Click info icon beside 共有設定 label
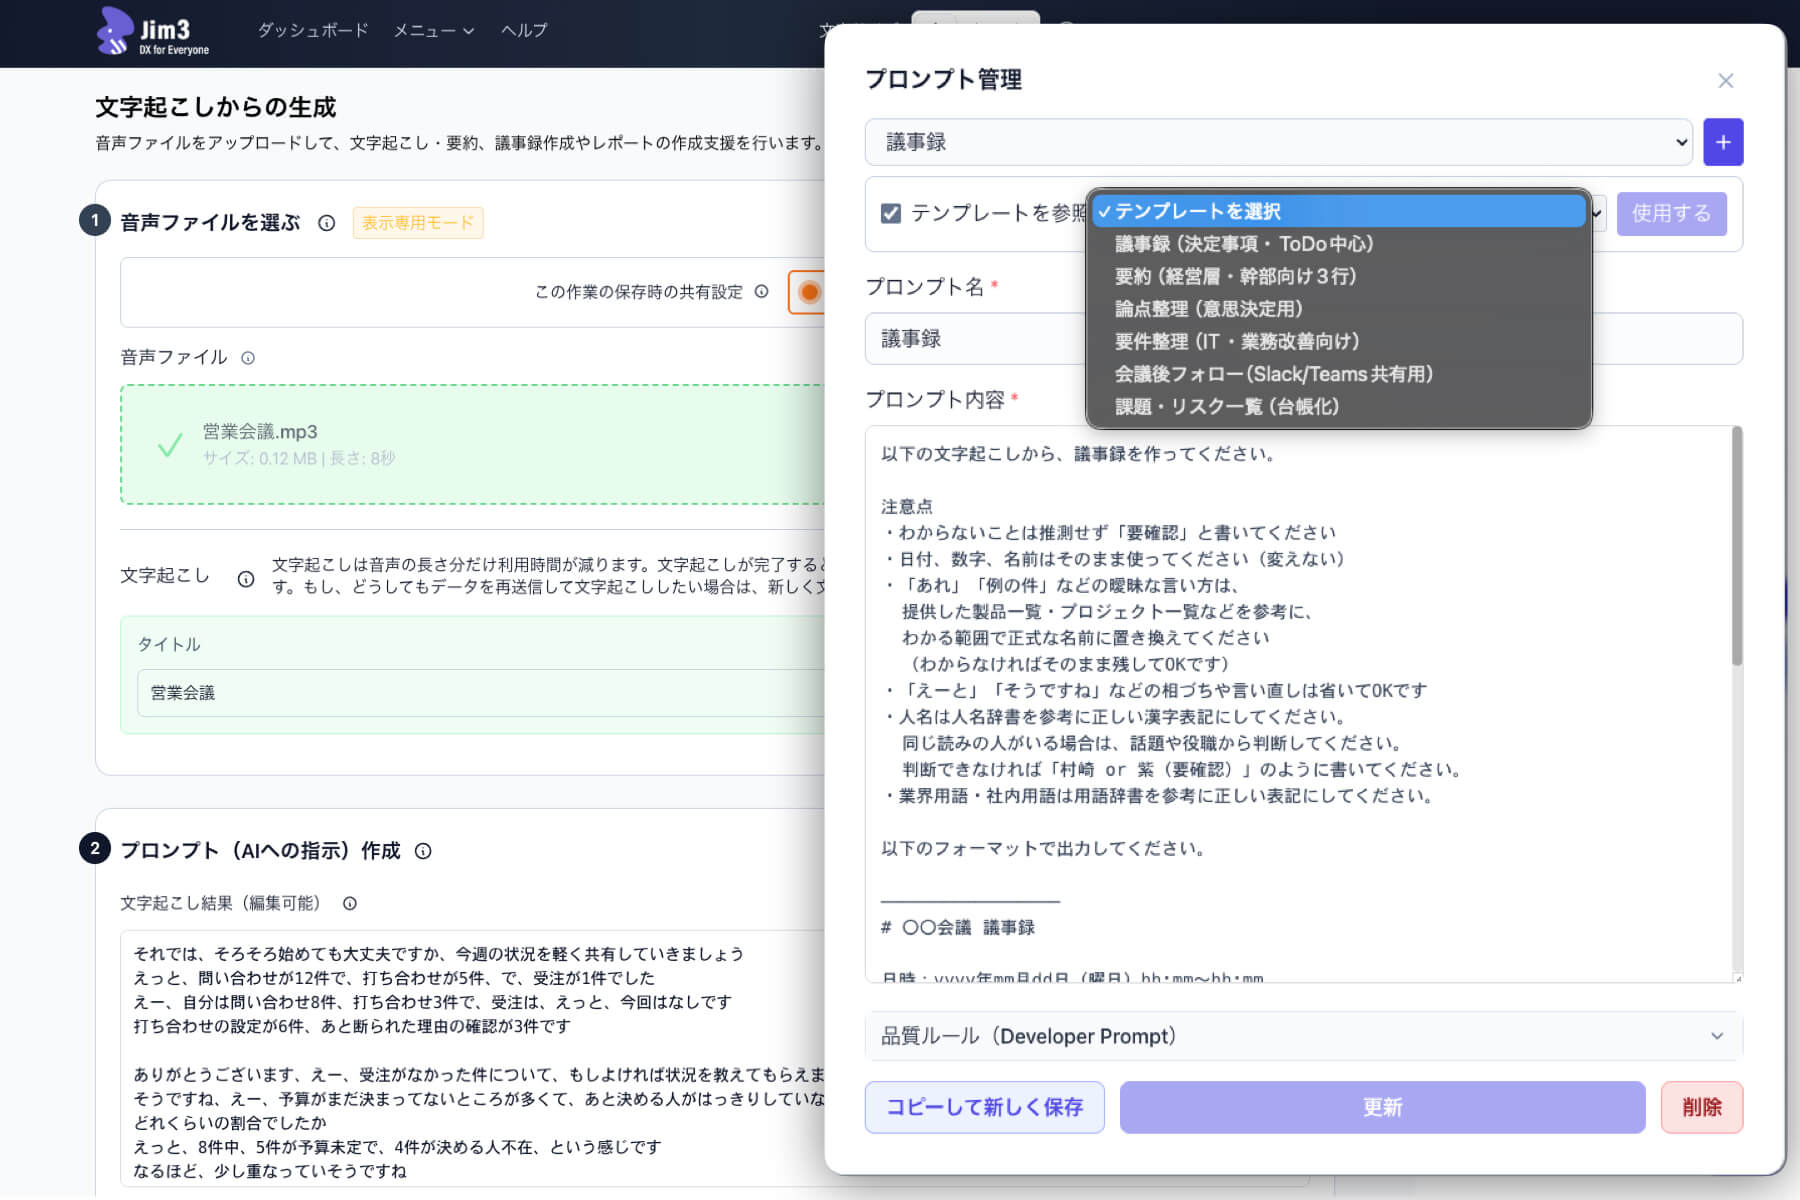The width and height of the screenshot is (1800, 1200). coord(761,292)
